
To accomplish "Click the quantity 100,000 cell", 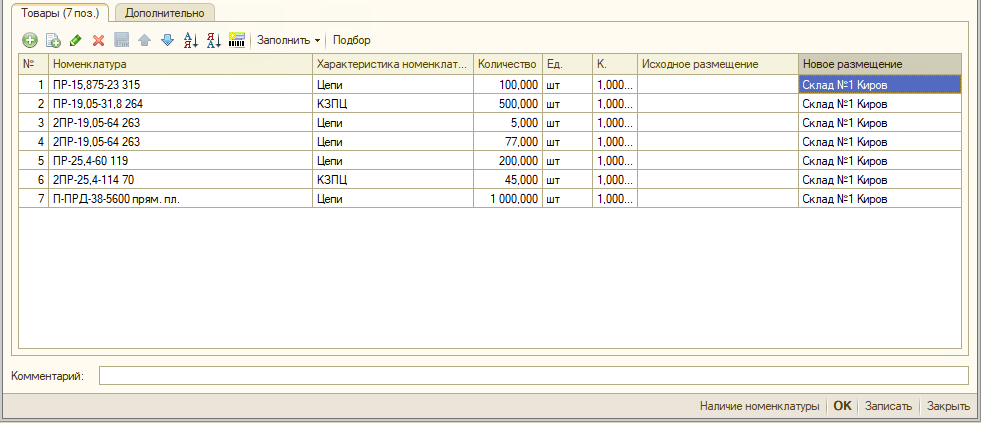I will tap(507, 84).
